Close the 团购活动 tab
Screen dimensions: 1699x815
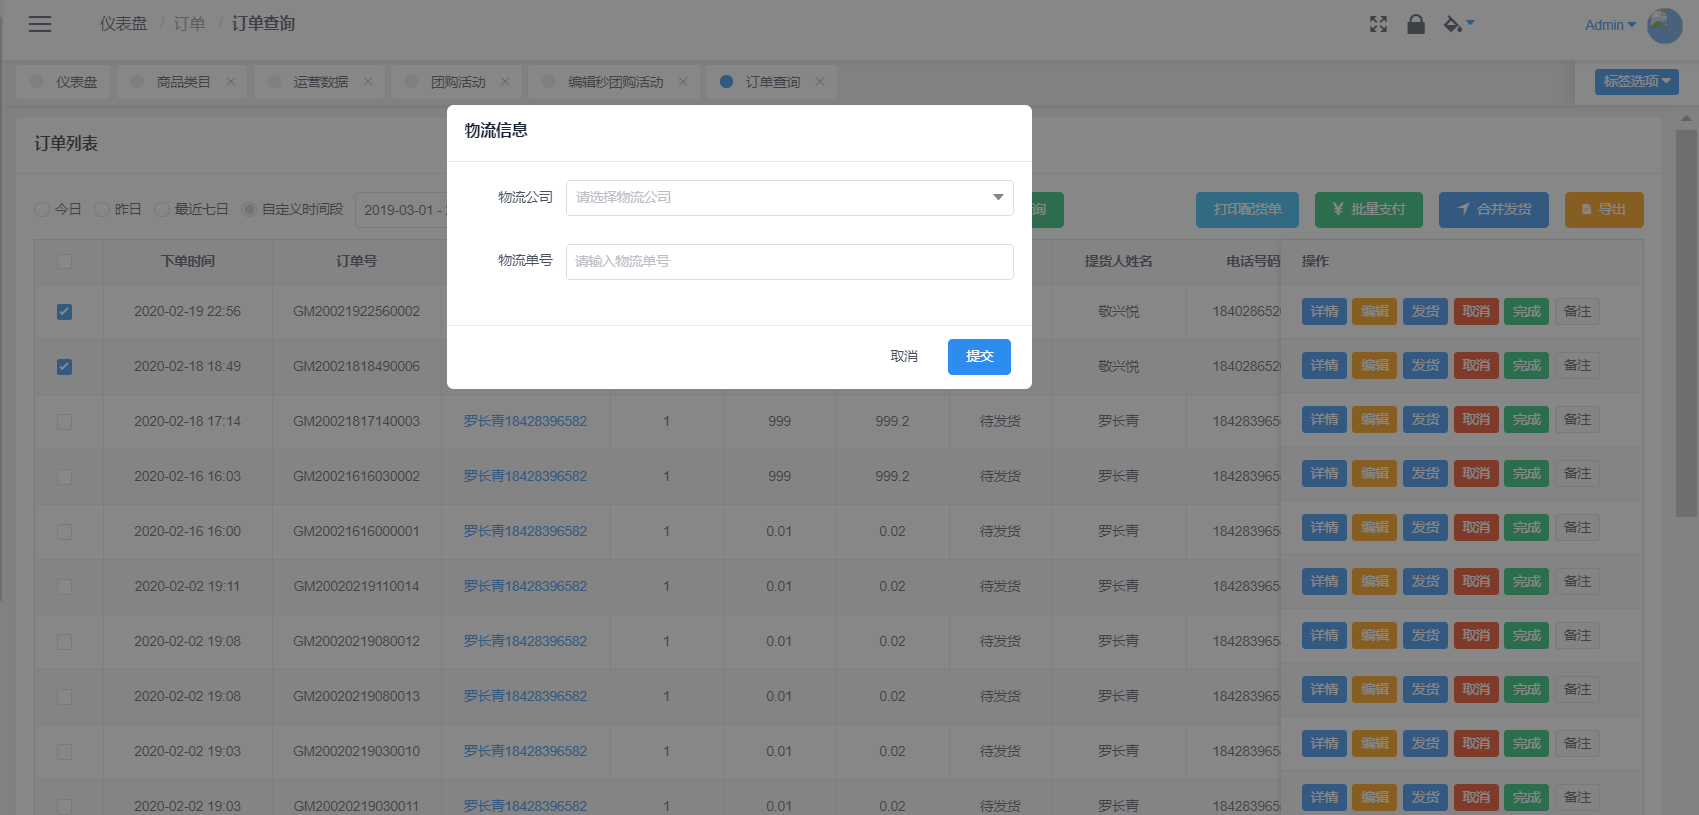505,82
